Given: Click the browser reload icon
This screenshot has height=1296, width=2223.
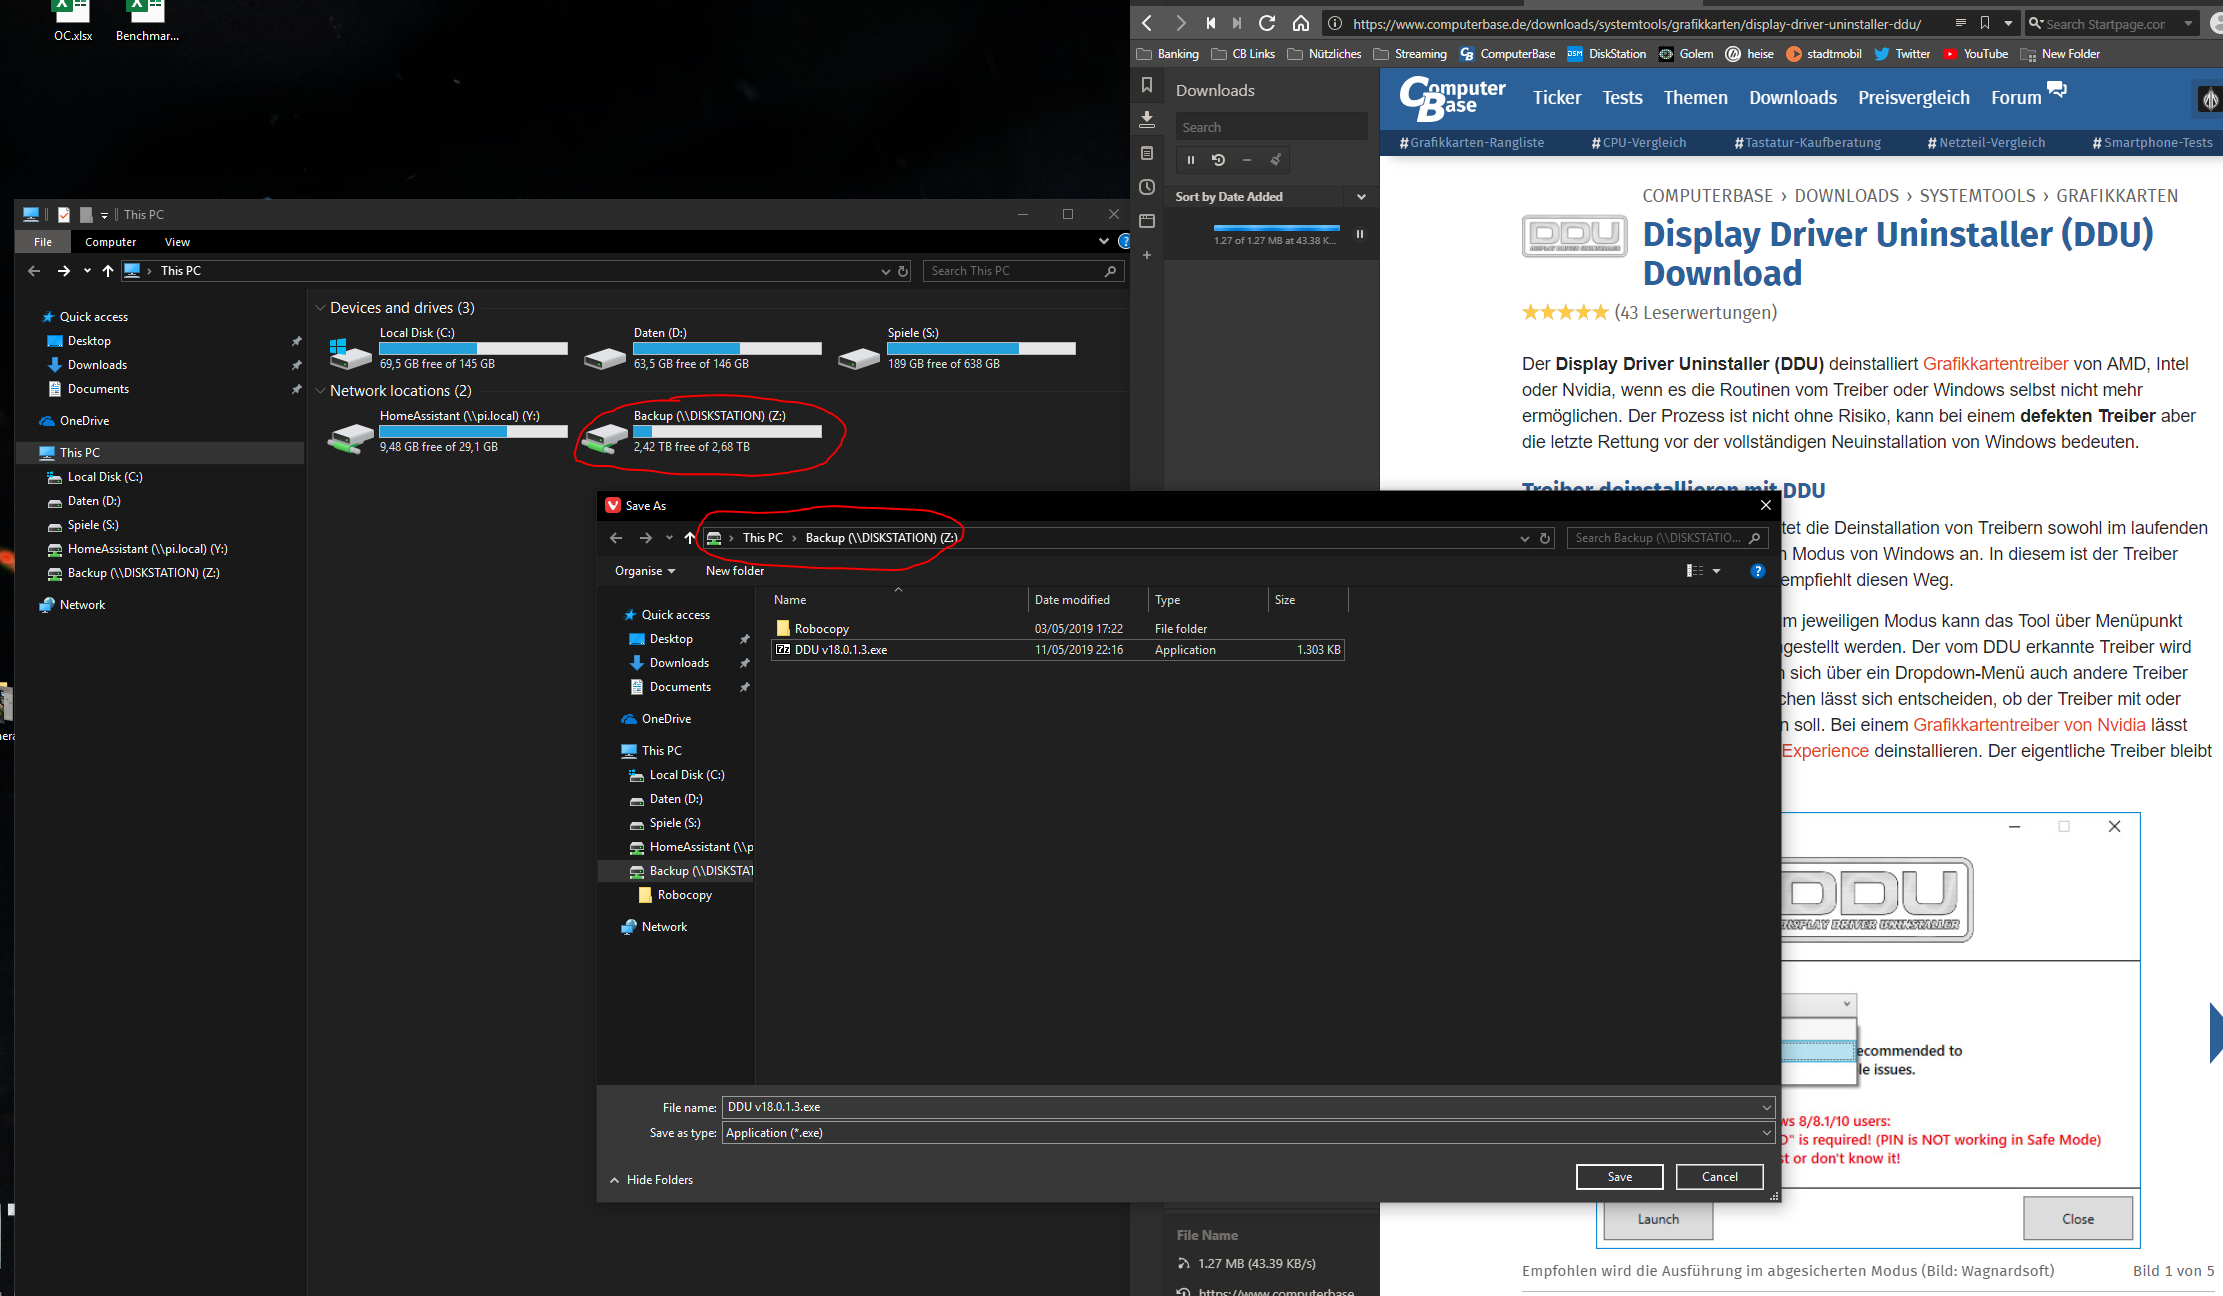Looking at the screenshot, I should point(1267,23).
